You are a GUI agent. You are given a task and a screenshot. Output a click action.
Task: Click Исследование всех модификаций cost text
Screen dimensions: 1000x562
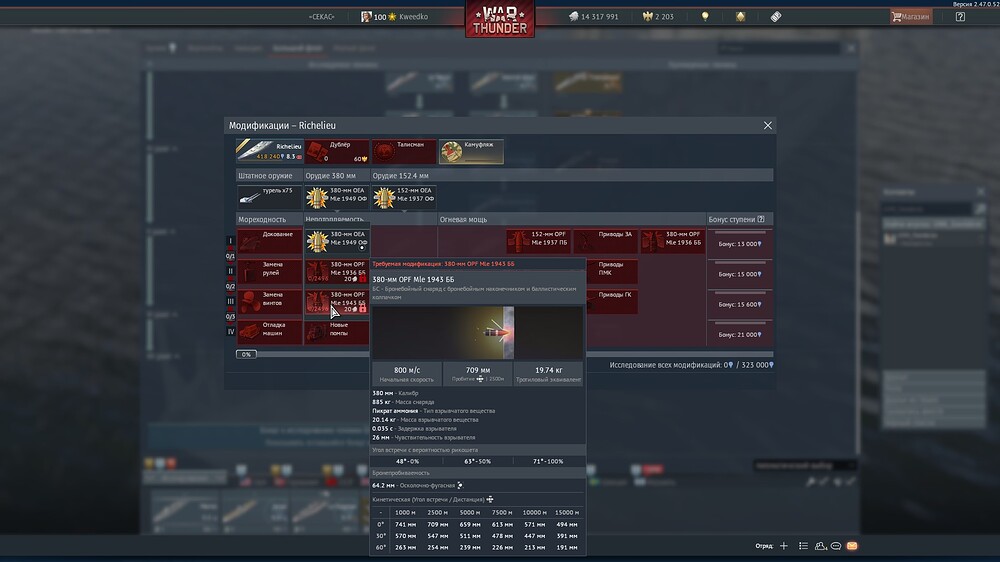click(x=691, y=365)
